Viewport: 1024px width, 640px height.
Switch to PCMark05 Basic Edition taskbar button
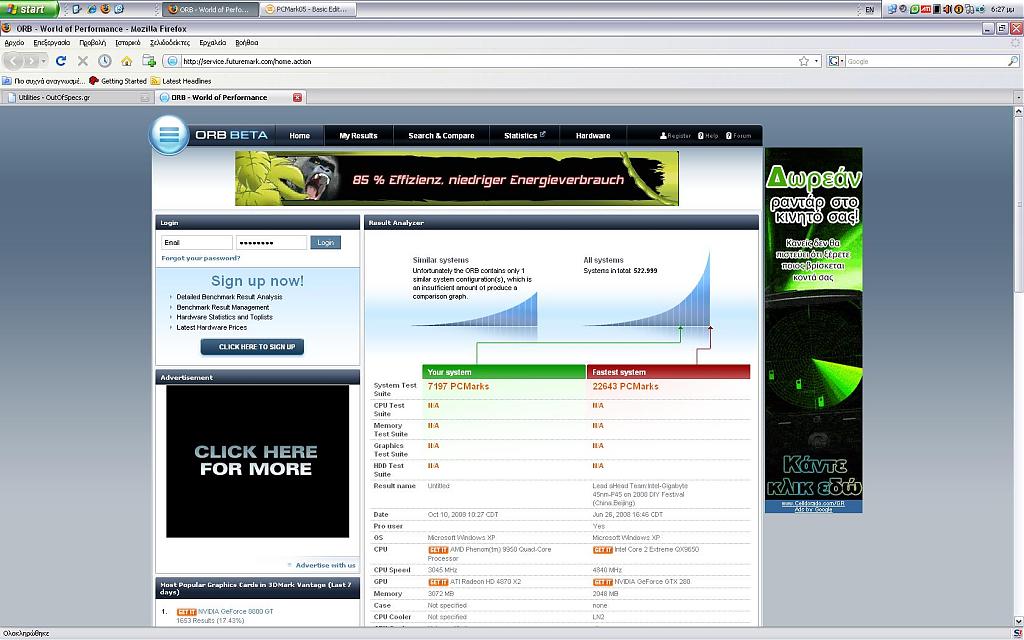tap(306, 9)
